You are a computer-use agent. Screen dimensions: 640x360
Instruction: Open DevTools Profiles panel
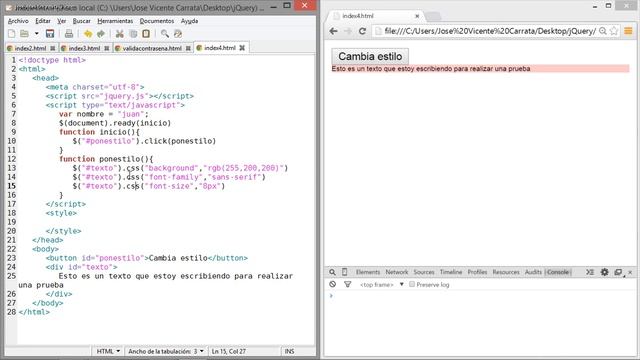click(477, 272)
